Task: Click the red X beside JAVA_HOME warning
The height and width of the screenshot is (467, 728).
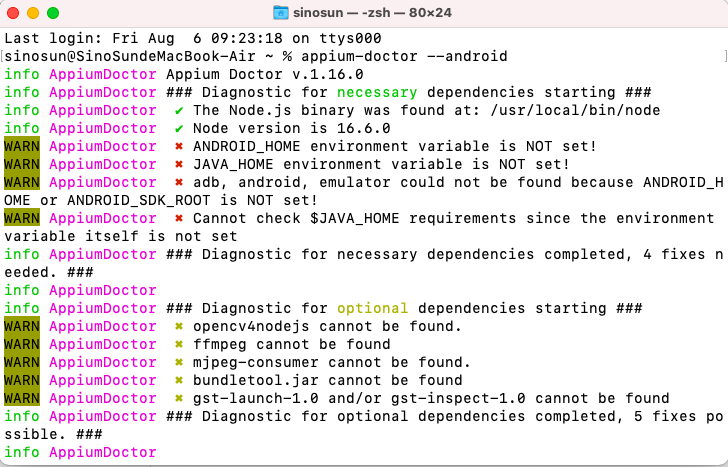Action: tap(178, 164)
